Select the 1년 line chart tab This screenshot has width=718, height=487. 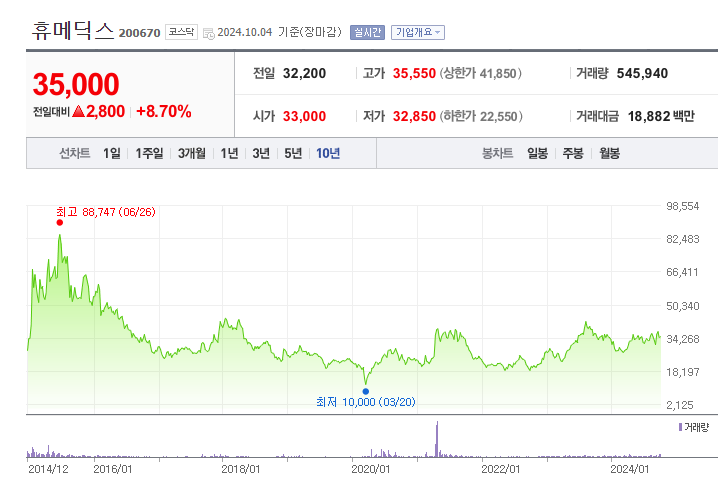(x=229, y=153)
